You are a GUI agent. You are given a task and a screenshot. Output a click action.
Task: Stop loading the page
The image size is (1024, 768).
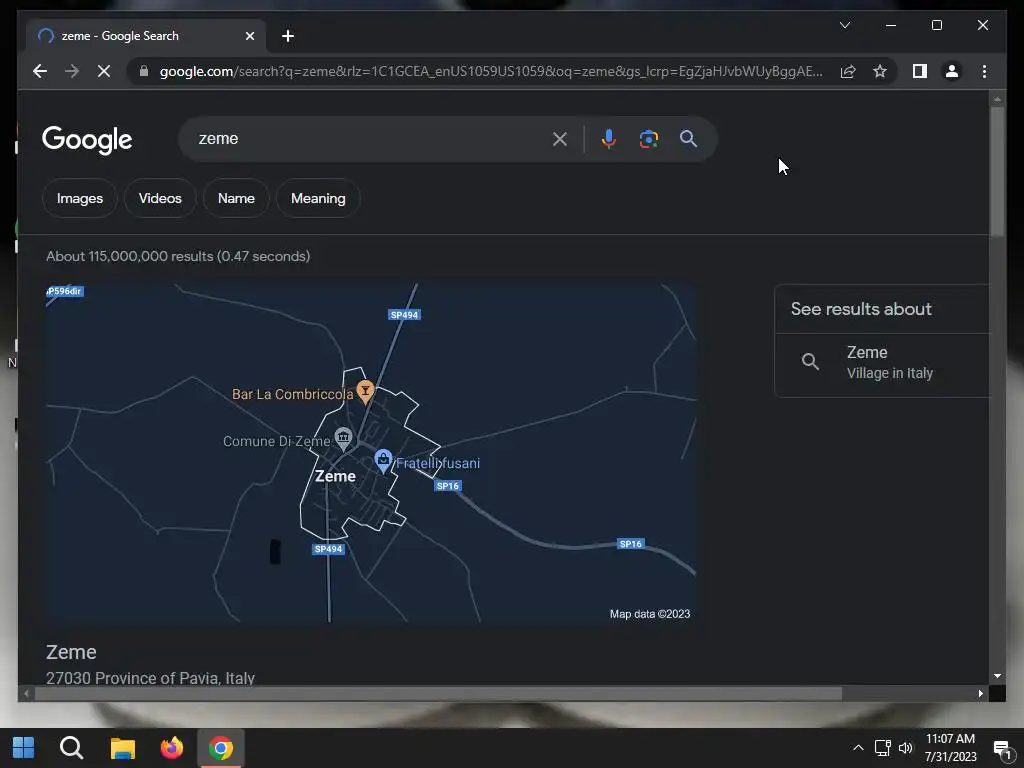(104, 71)
